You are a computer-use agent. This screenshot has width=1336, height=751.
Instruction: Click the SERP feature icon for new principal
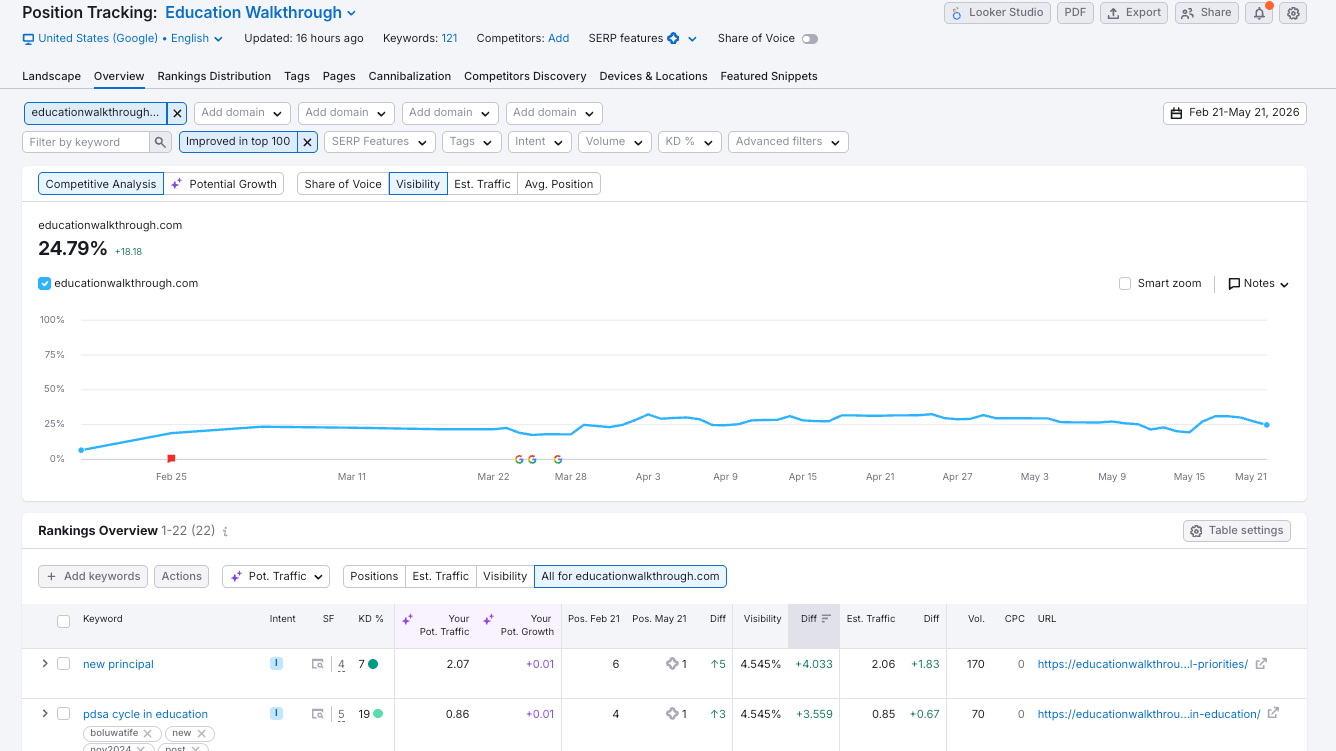(318, 664)
